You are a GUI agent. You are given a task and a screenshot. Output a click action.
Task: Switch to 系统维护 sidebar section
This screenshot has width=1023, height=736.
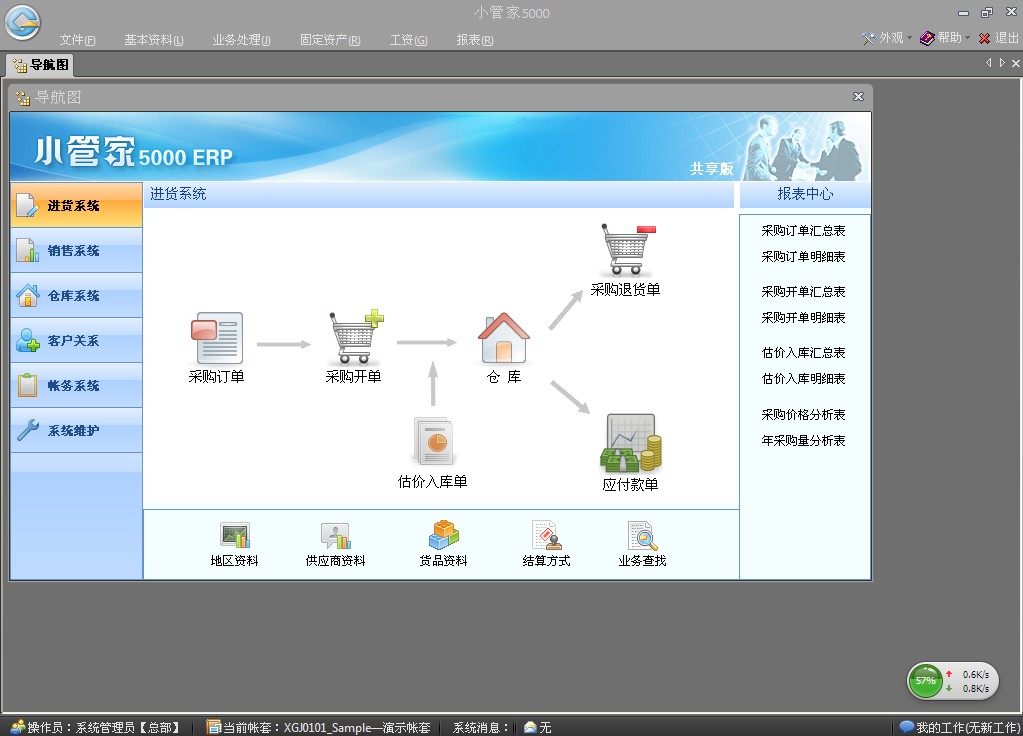click(x=76, y=431)
